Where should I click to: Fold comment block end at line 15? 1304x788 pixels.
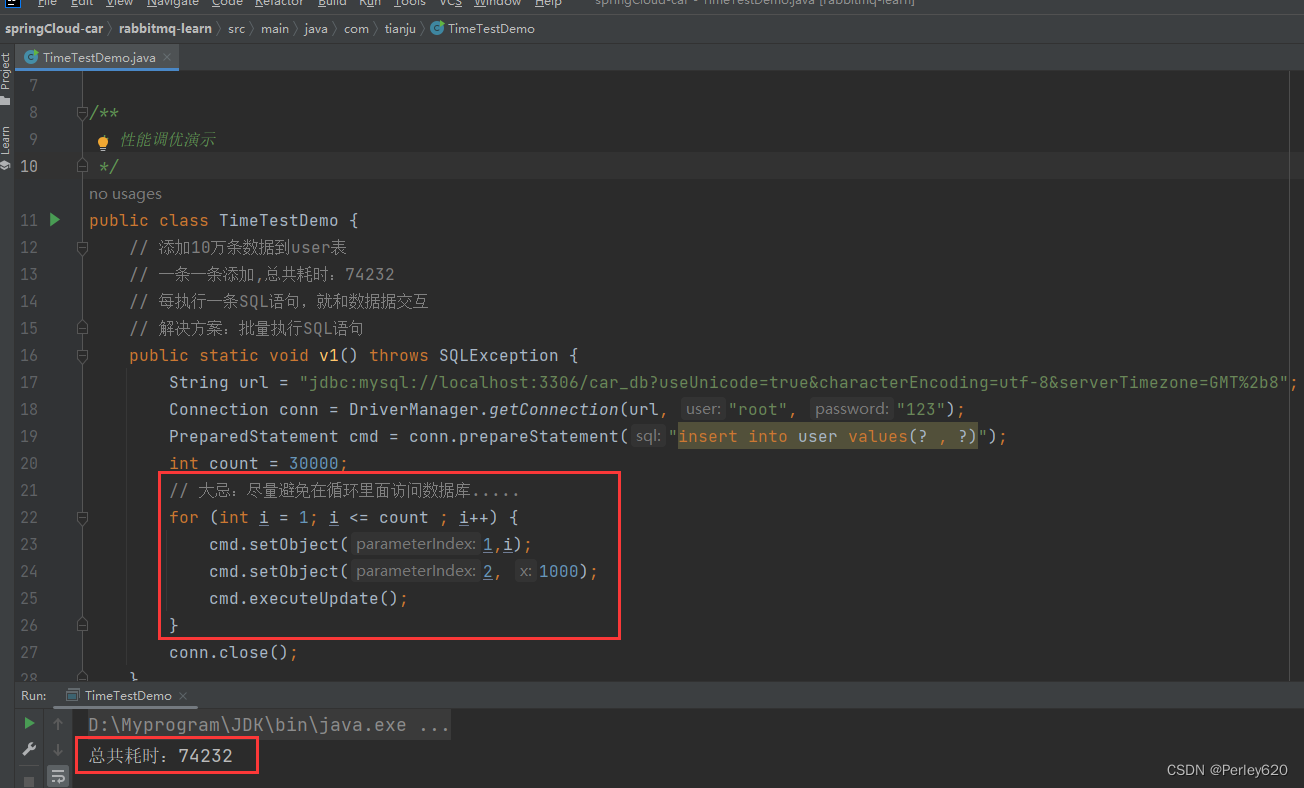click(82, 328)
